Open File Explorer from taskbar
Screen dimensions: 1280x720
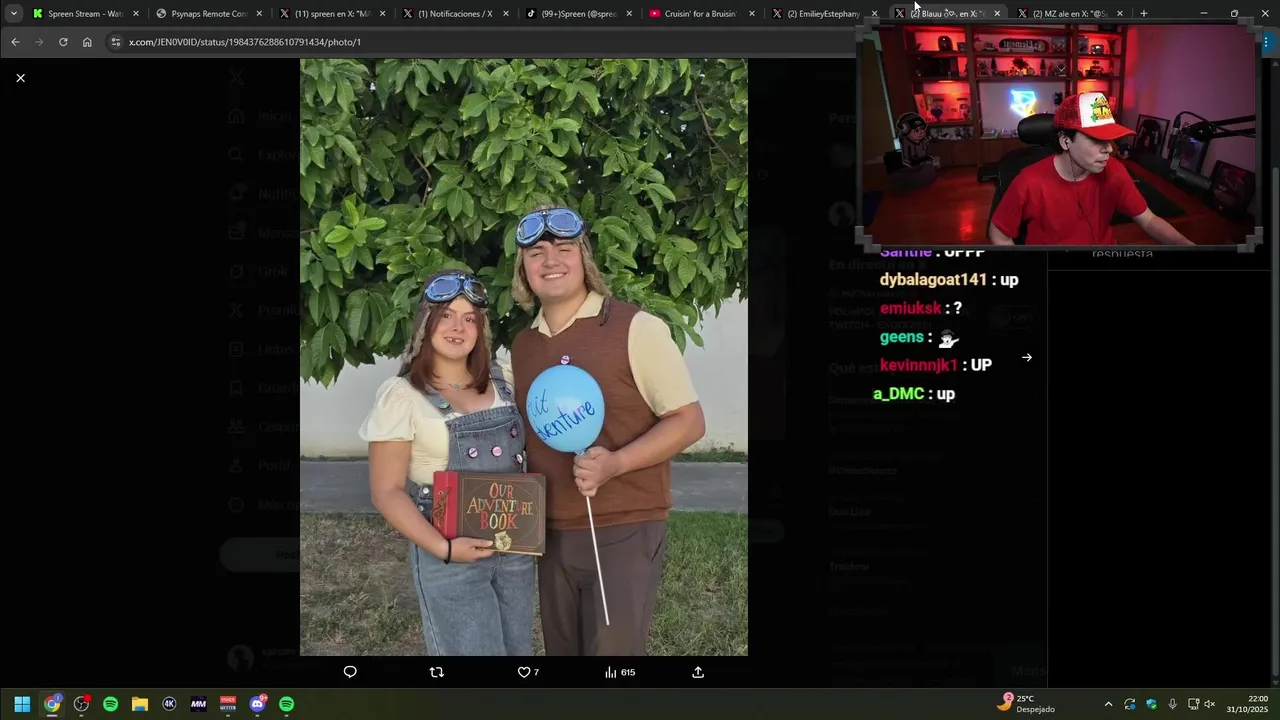[x=140, y=704]
